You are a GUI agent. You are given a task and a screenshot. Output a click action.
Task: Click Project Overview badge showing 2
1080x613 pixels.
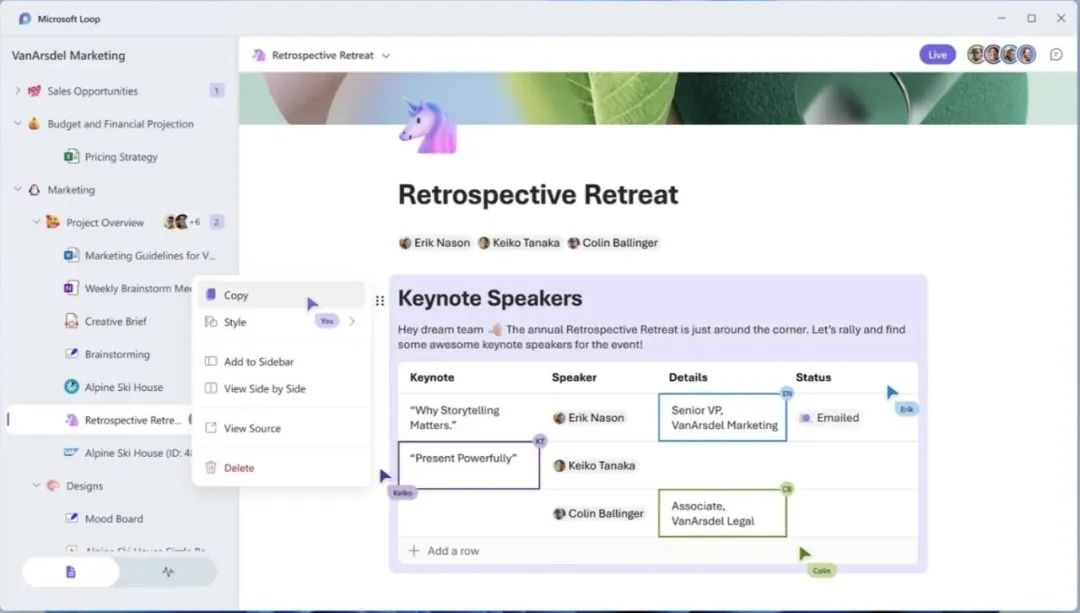point(216,222)
